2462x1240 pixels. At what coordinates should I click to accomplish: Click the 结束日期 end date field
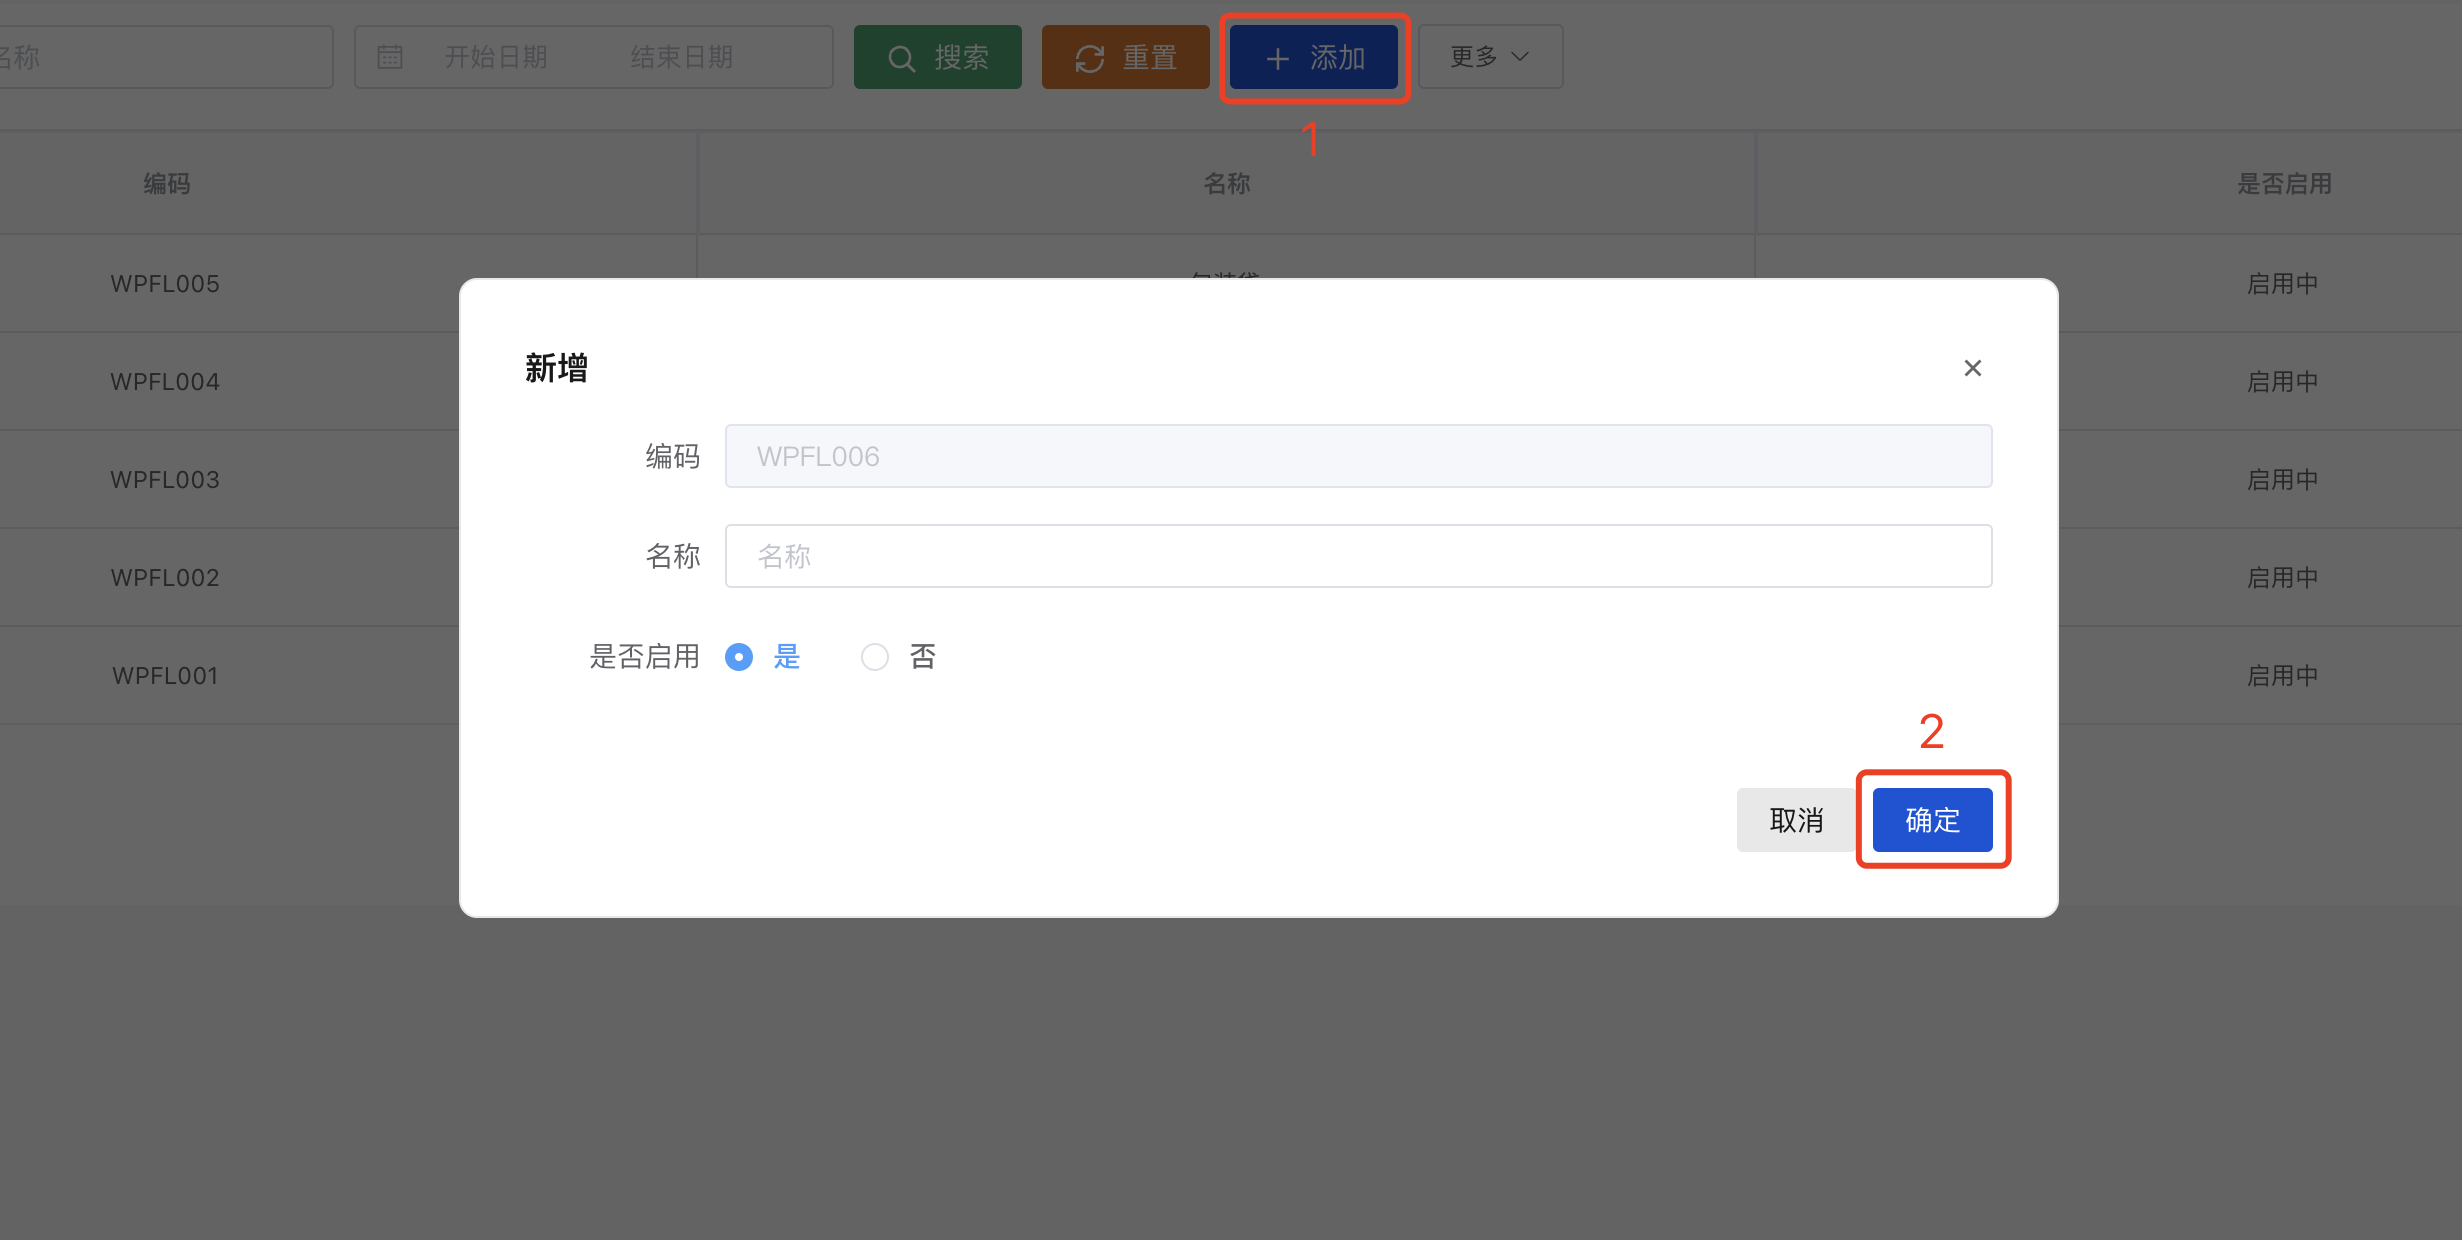[682, 57]
